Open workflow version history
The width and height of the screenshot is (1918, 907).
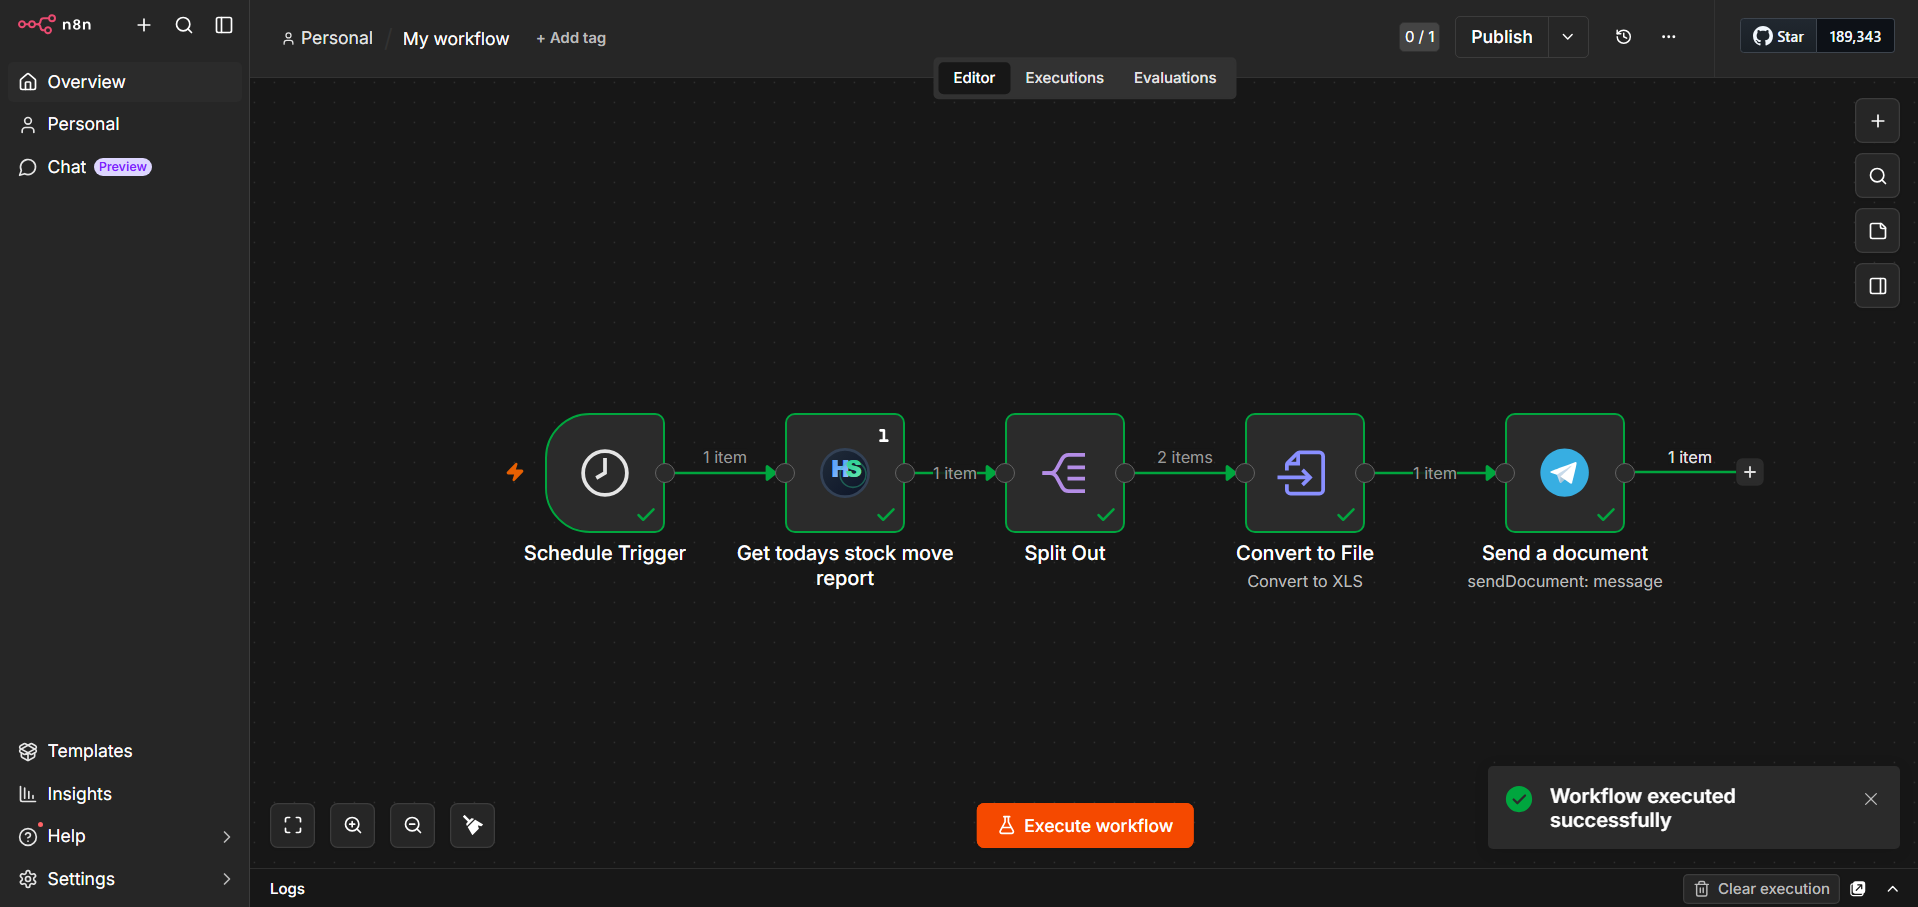1624,37
